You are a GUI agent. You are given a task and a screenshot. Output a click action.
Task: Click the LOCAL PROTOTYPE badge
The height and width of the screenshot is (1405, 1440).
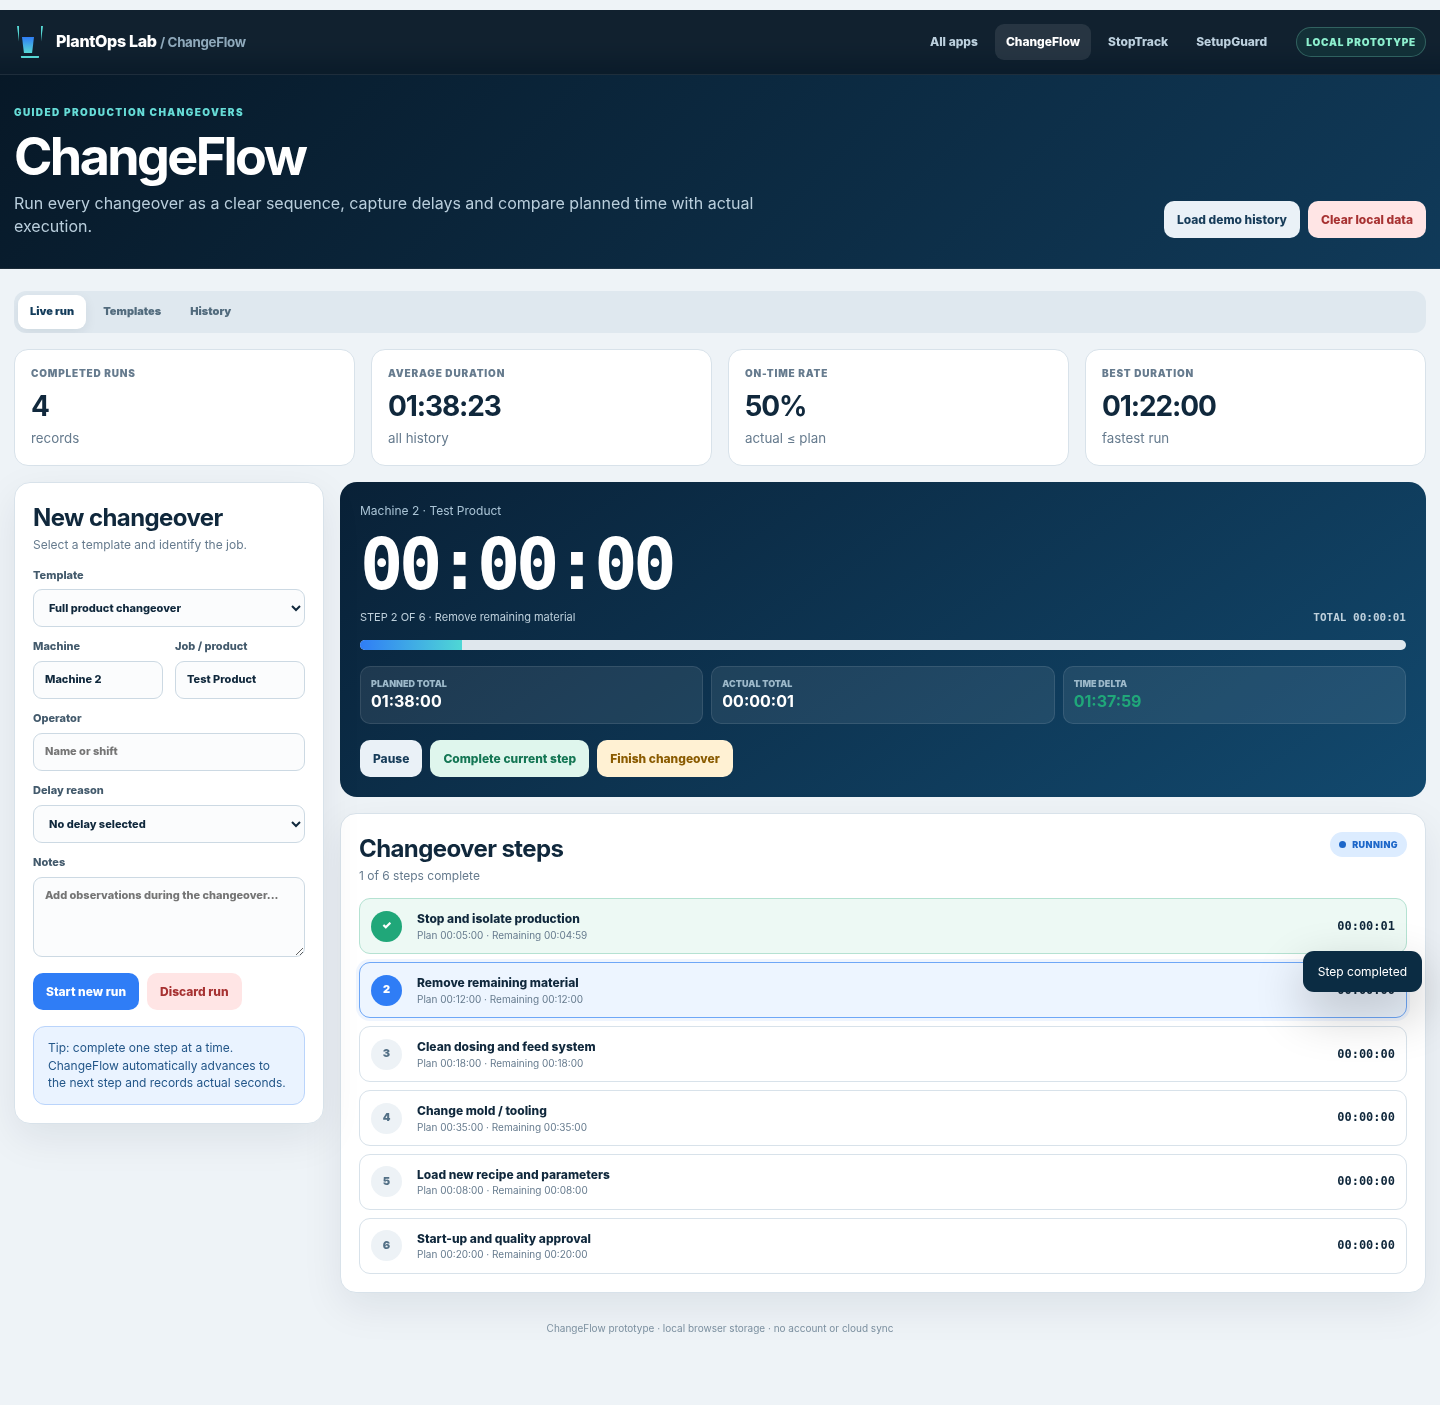click(1361, 42)
